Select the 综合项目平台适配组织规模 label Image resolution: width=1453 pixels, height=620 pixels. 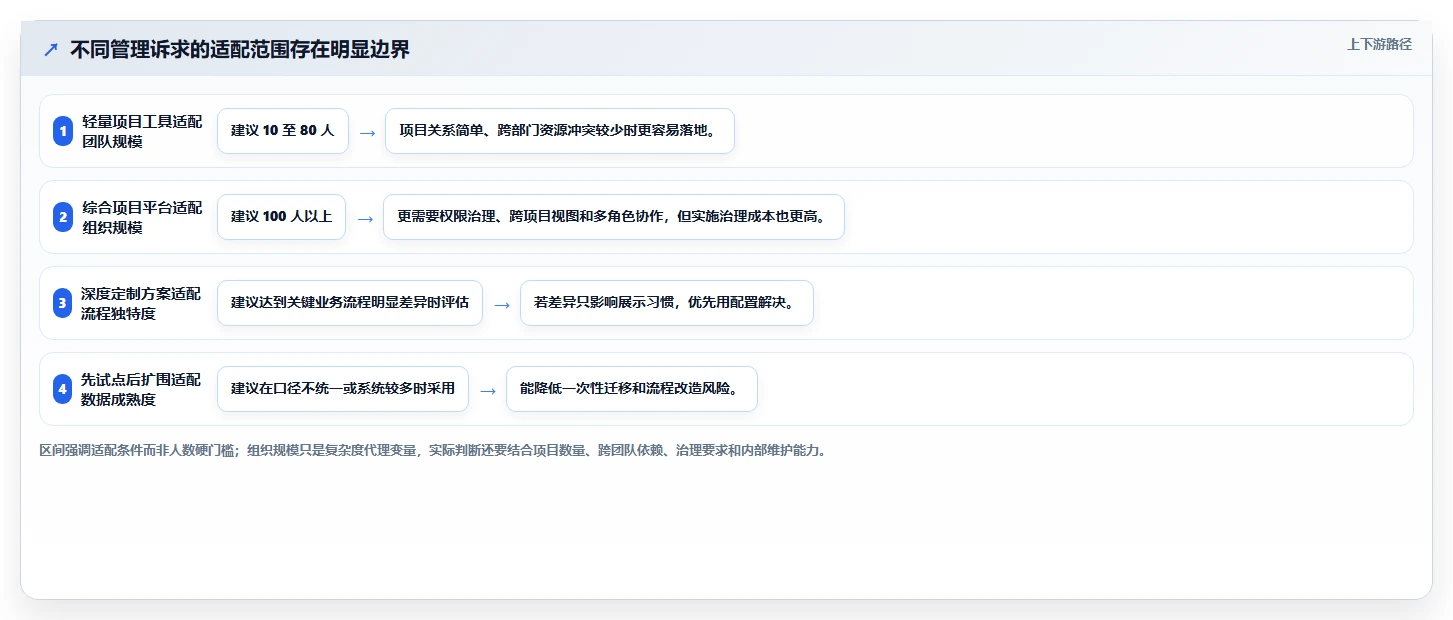pos(142,217)
